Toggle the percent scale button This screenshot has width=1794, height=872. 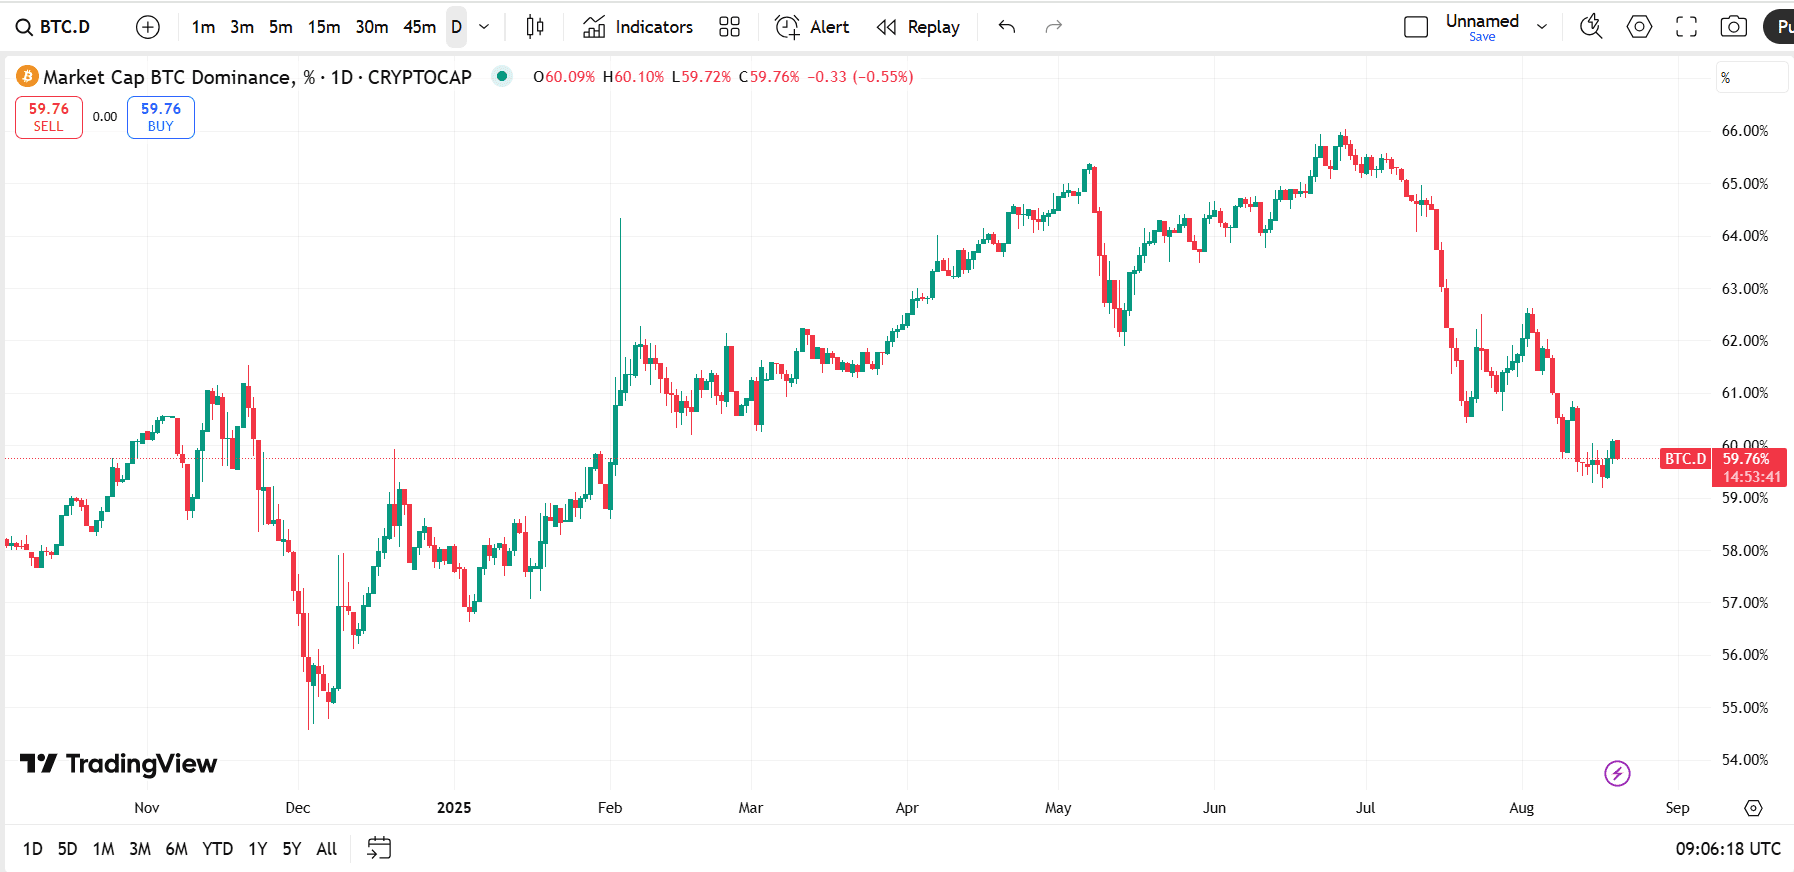[1751, 78]
